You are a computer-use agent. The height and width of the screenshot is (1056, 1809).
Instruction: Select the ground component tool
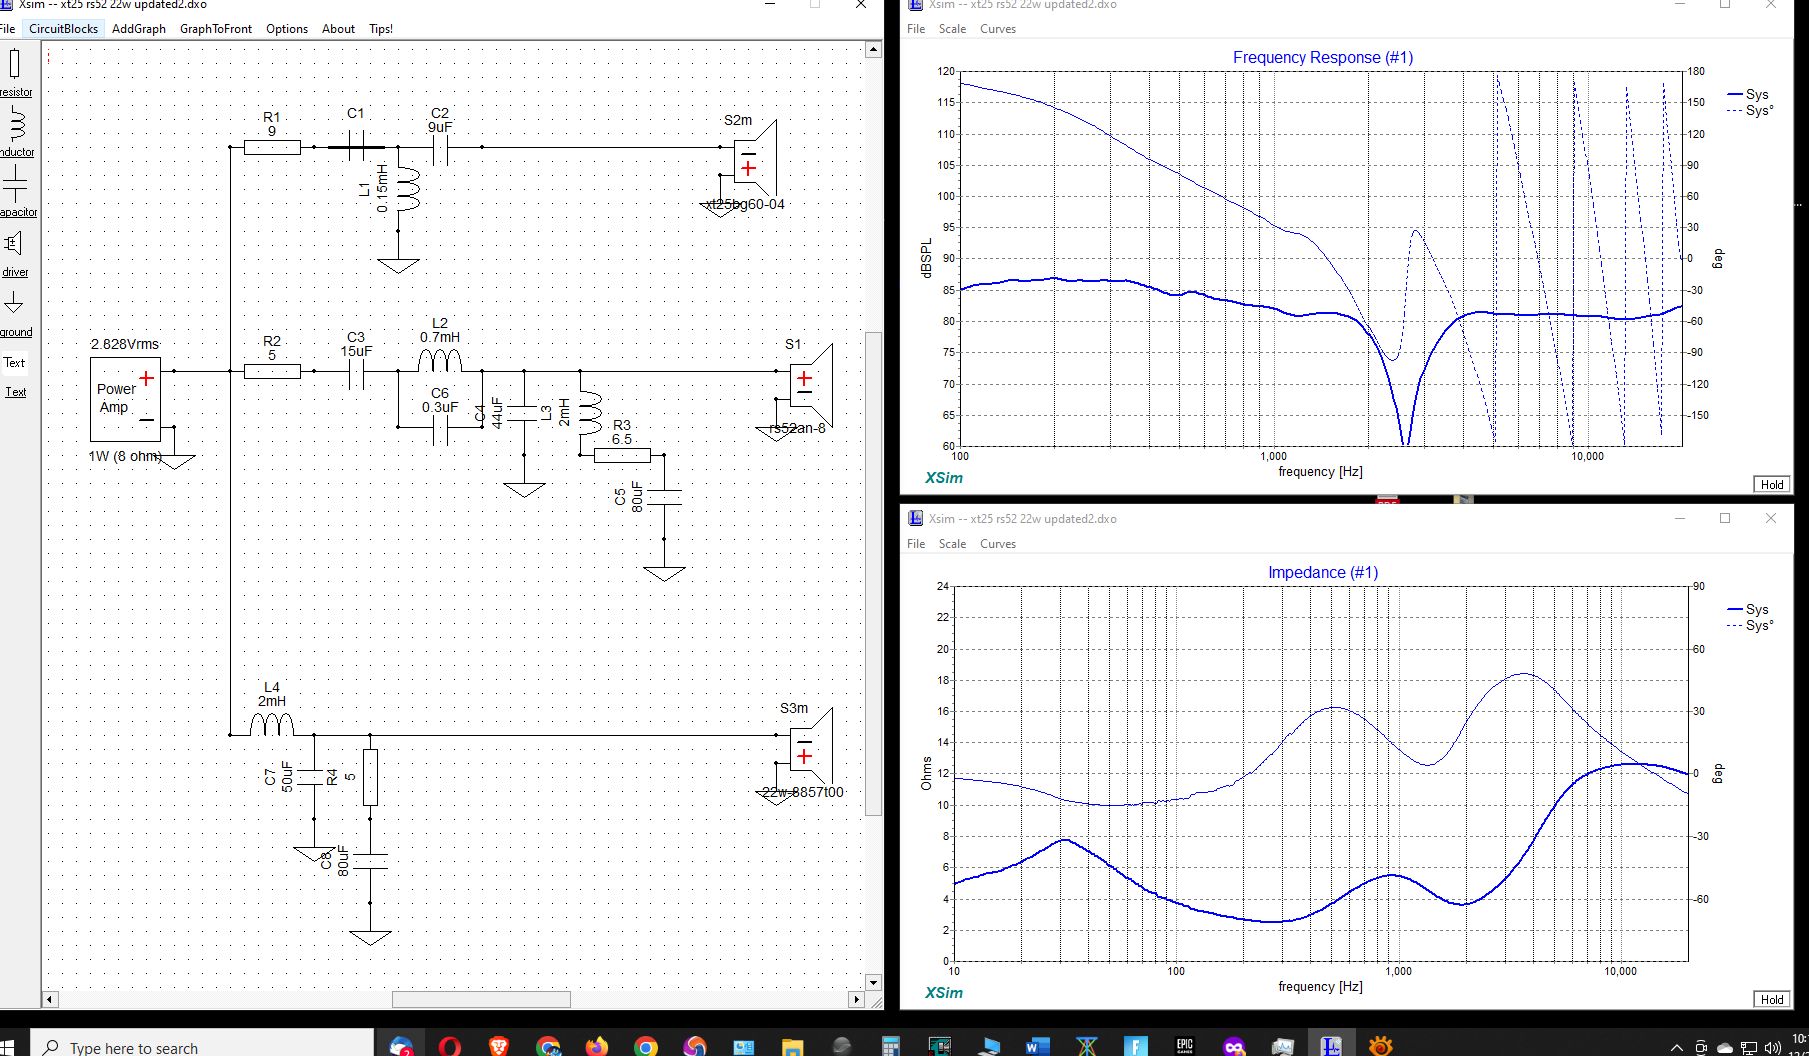point(15,312)
